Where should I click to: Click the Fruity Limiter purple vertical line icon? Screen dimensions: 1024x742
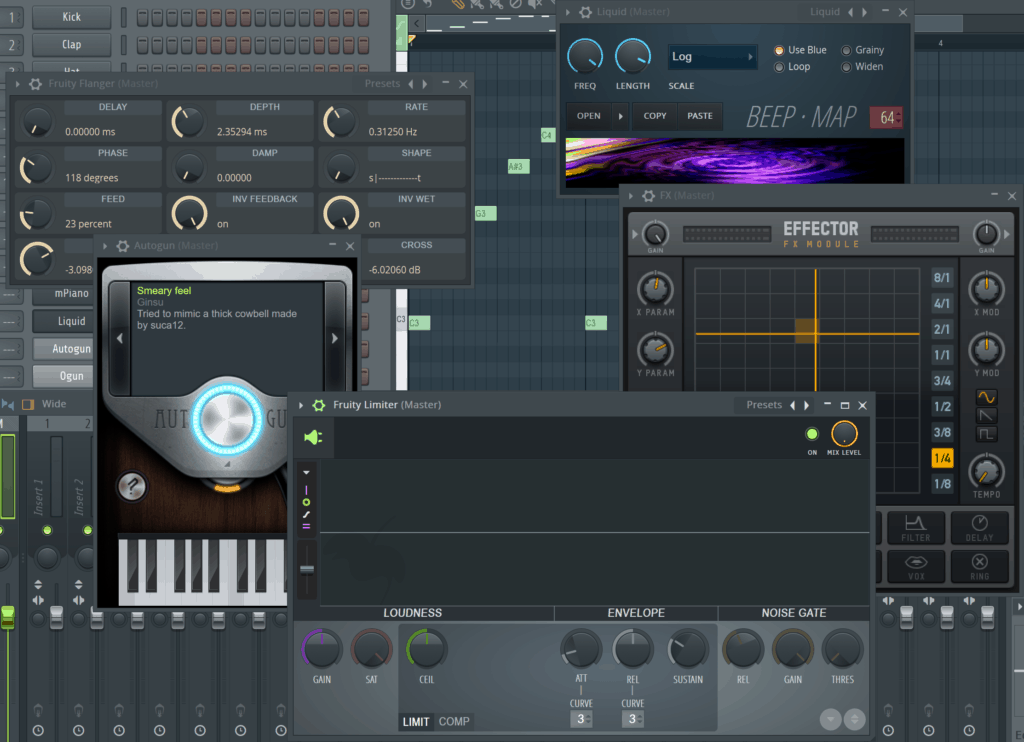coord(306,490)
